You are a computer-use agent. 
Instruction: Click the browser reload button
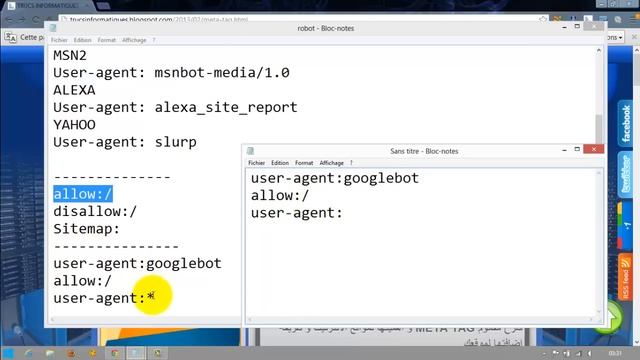36,19
